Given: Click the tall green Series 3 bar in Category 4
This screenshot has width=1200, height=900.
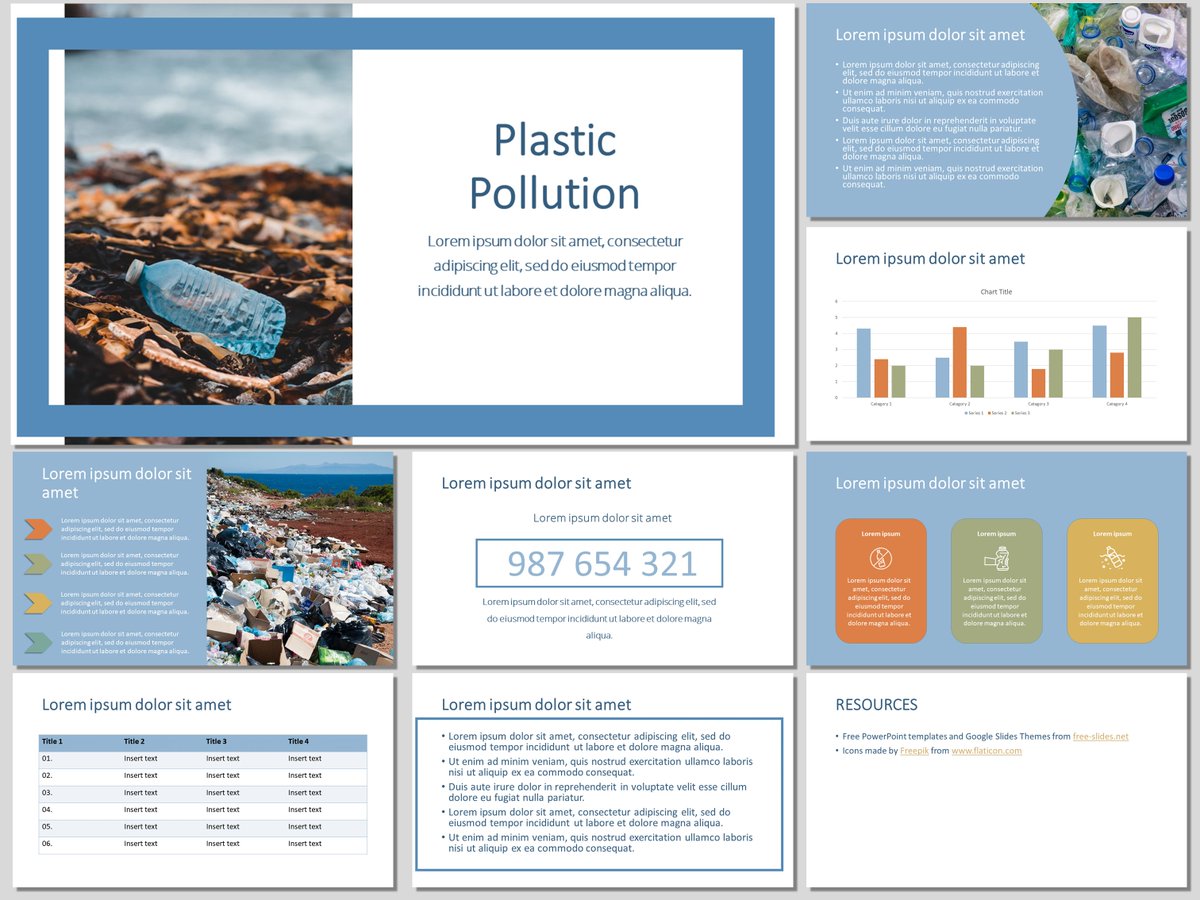Looking at the screenshot, I should (1134, 357).
